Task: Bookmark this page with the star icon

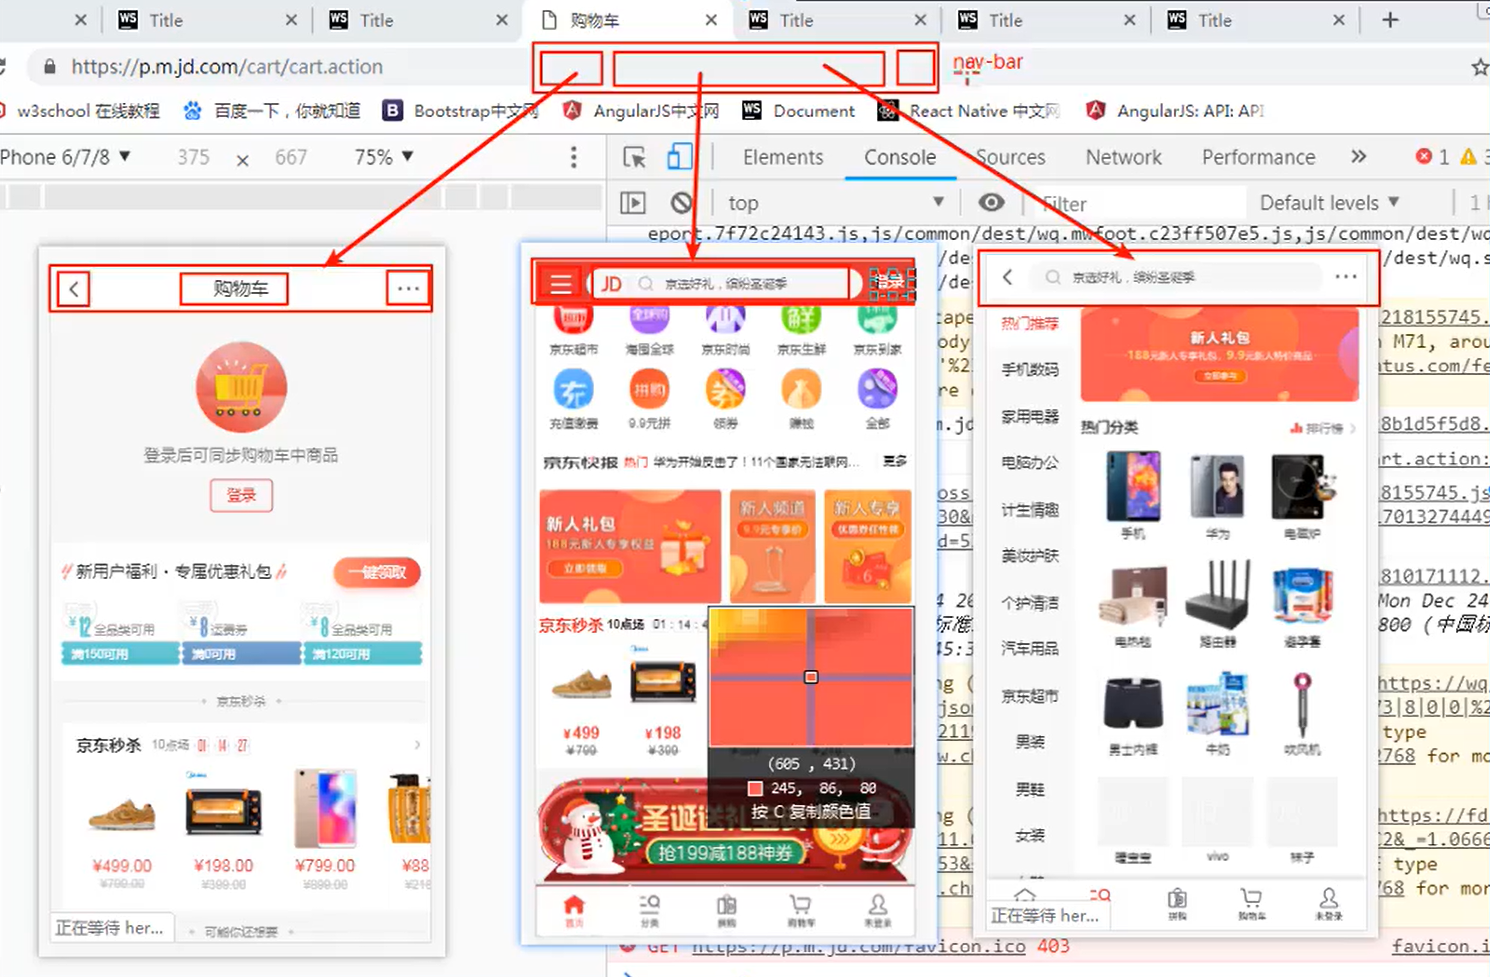Action: point(1479,67)
